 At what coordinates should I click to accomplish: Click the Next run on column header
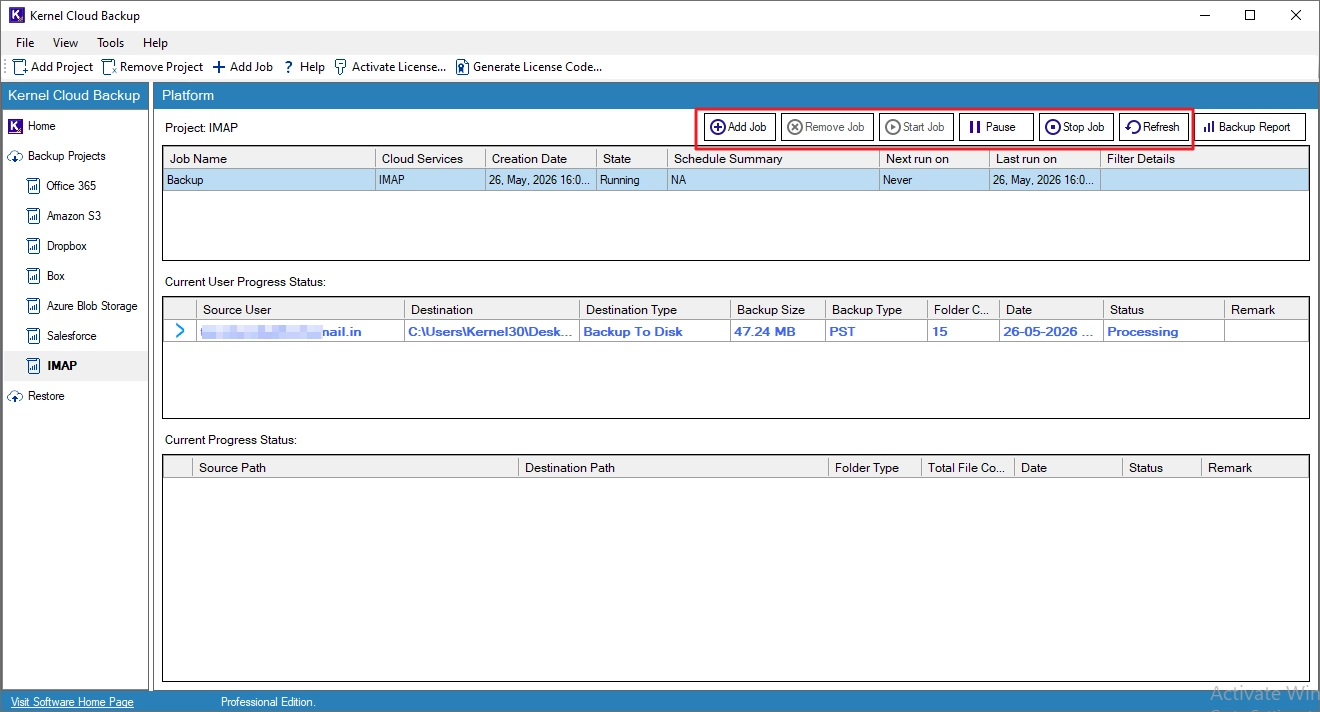(934, 158)
